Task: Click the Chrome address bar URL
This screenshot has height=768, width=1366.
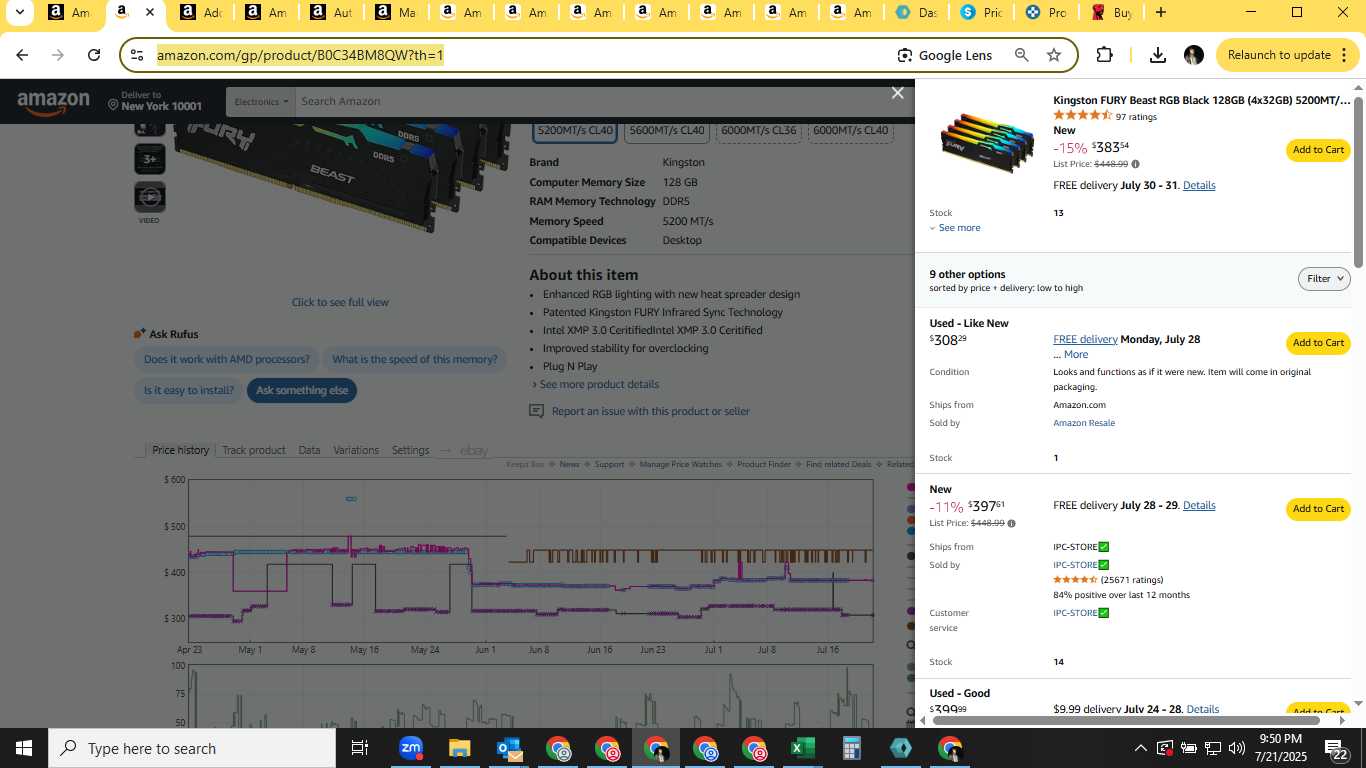Action: [300, 55]
